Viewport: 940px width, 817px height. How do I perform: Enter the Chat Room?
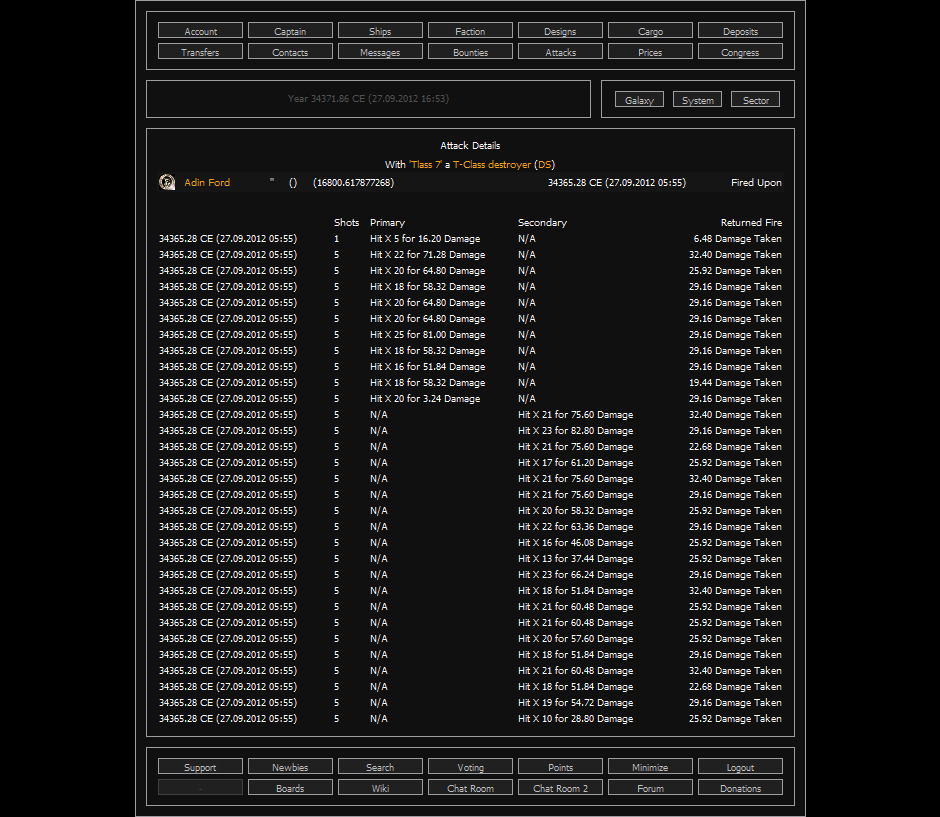tap(470, 788)
